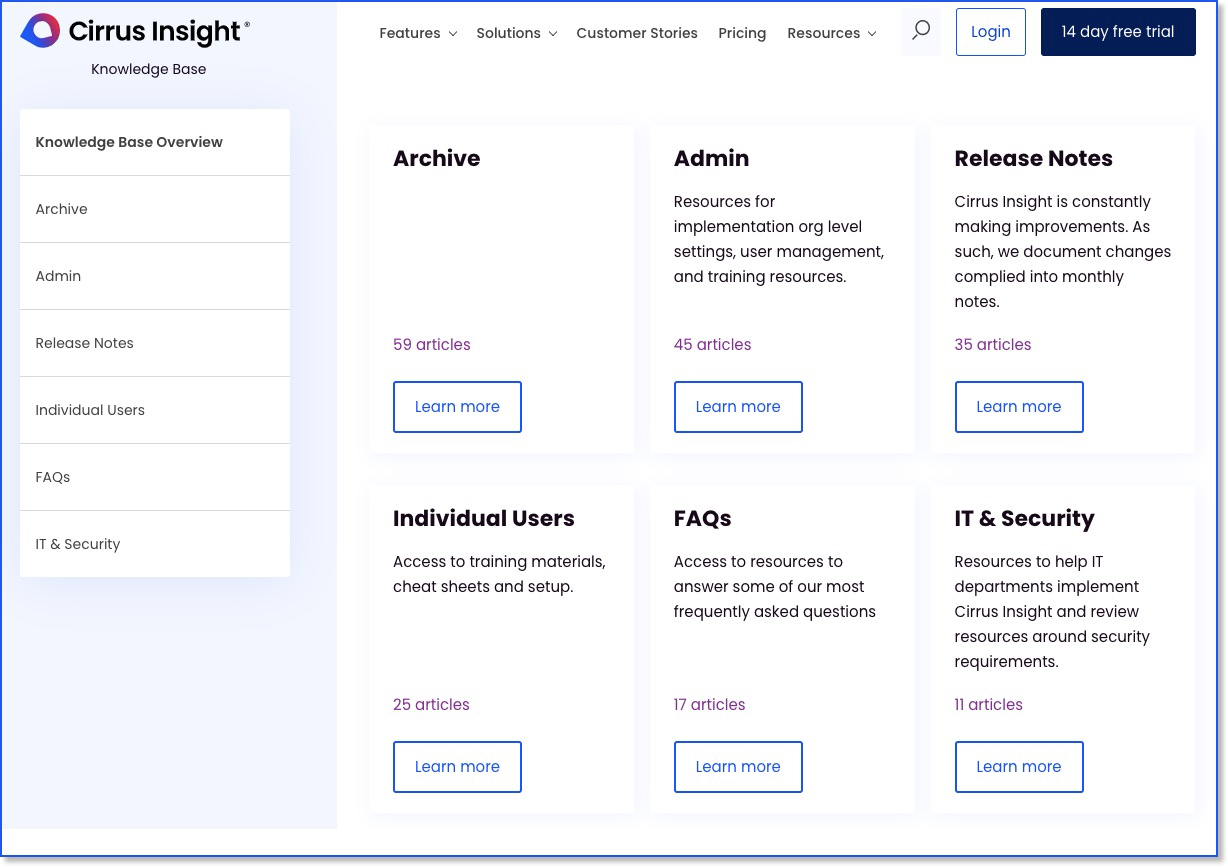
Task: Click Learn more on Individual Users card
Action: click(x=457, y=767)
